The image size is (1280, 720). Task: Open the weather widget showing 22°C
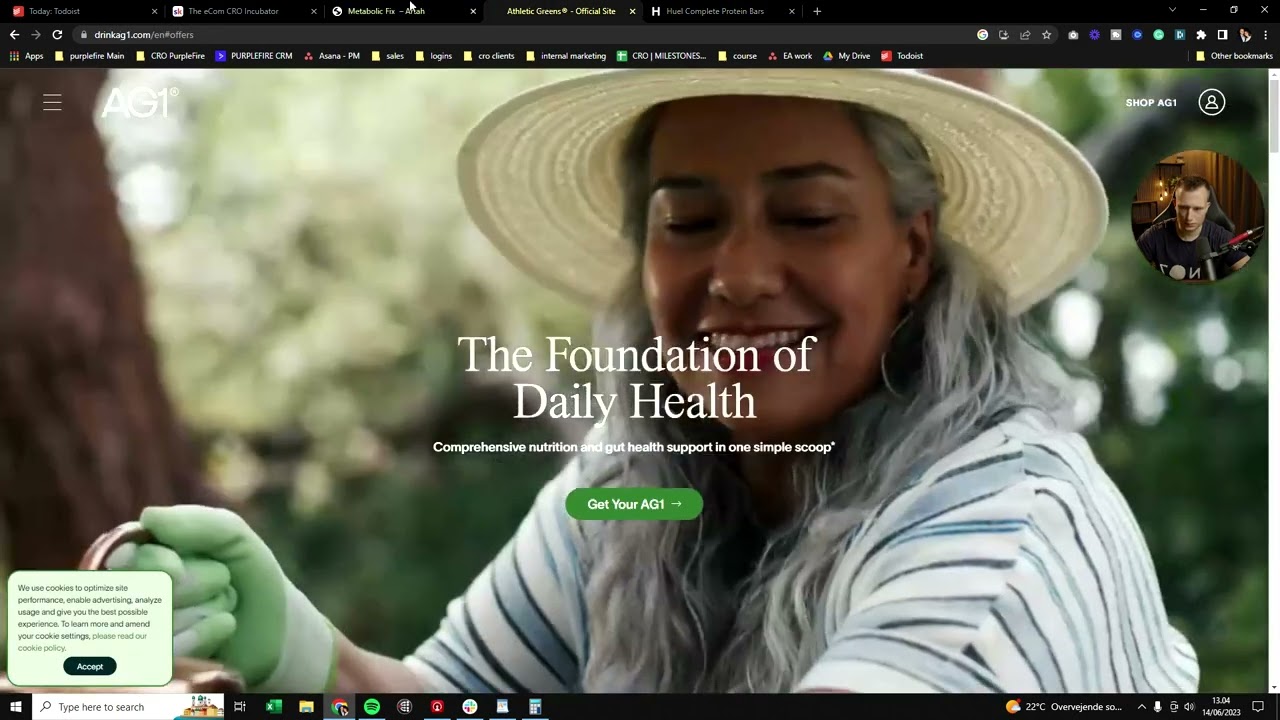pyautogui.click(x=1063, y=707)
